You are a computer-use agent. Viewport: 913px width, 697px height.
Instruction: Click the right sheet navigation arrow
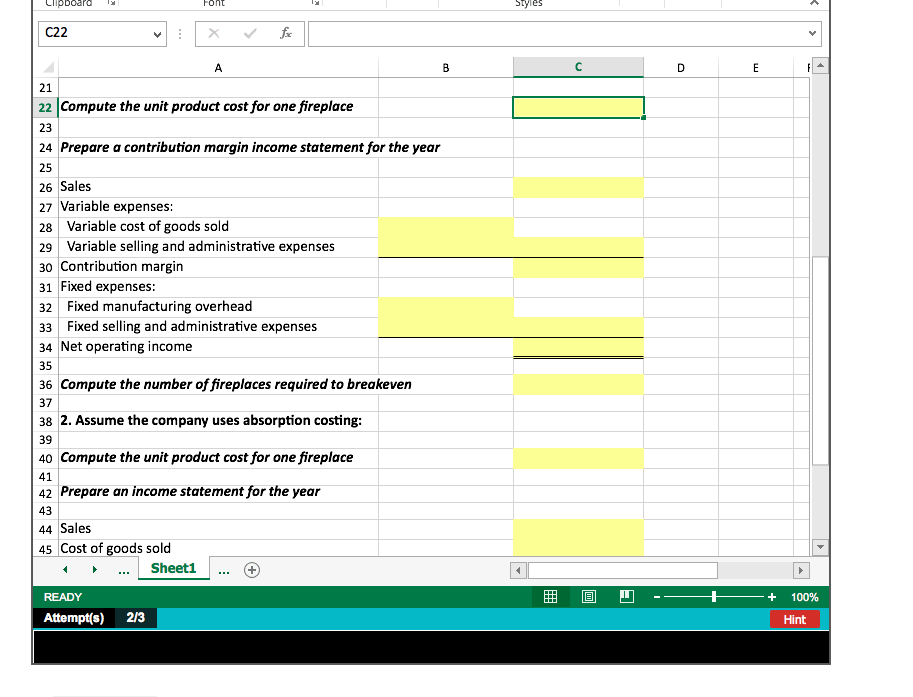[x=93, y=568]
